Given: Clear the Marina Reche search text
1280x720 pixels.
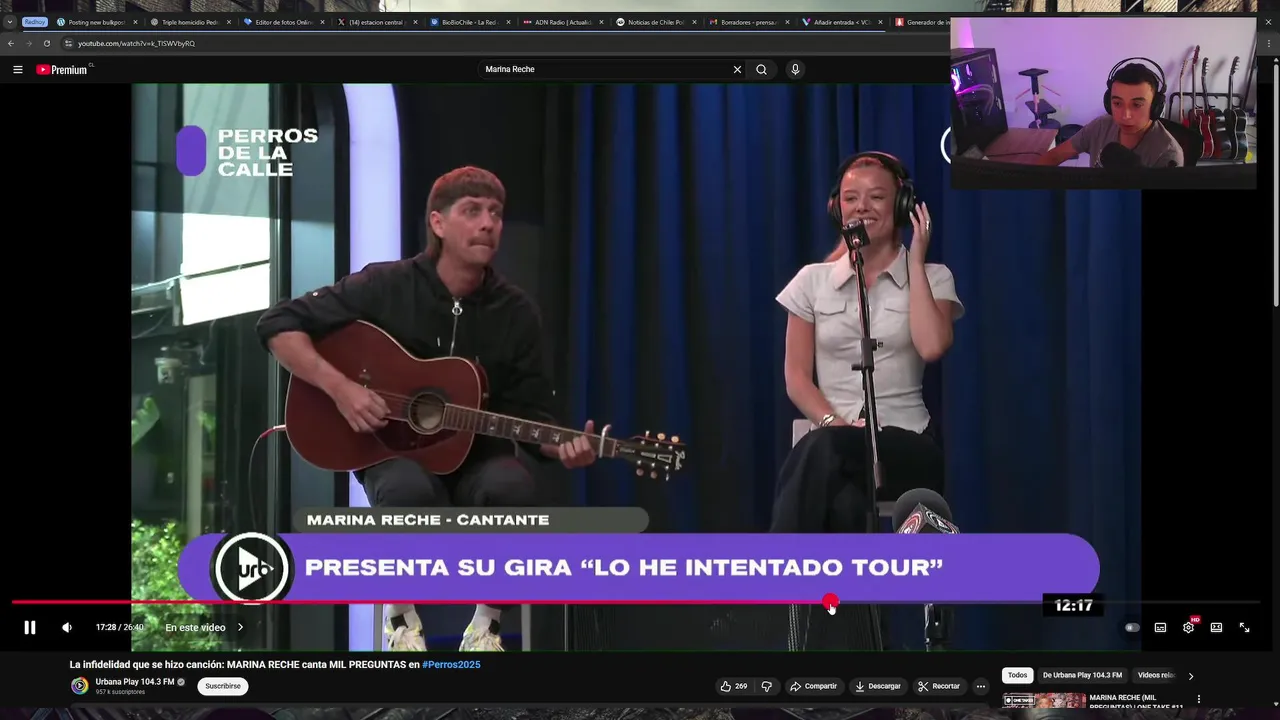Looking at the screenshot, I should 737,69.
